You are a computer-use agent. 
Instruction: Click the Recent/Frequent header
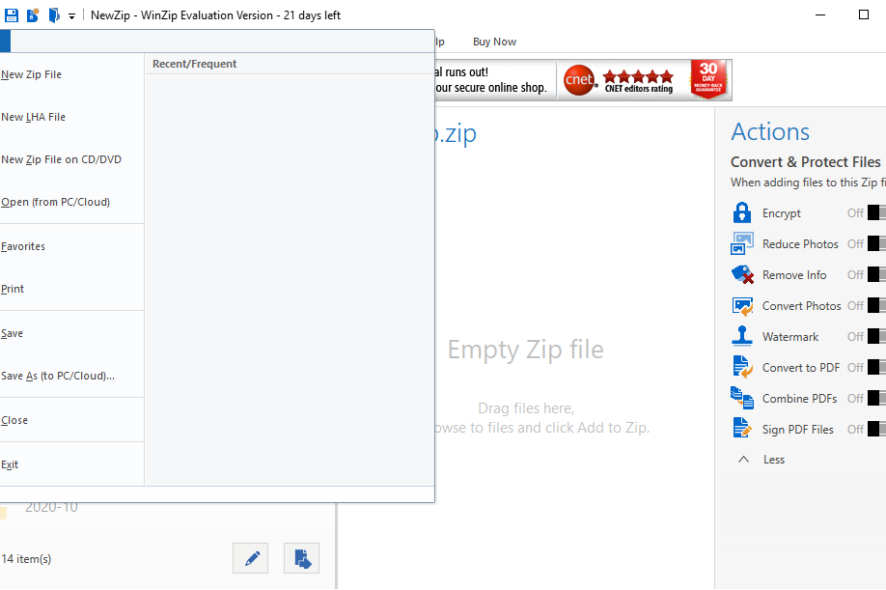[194, 64]
